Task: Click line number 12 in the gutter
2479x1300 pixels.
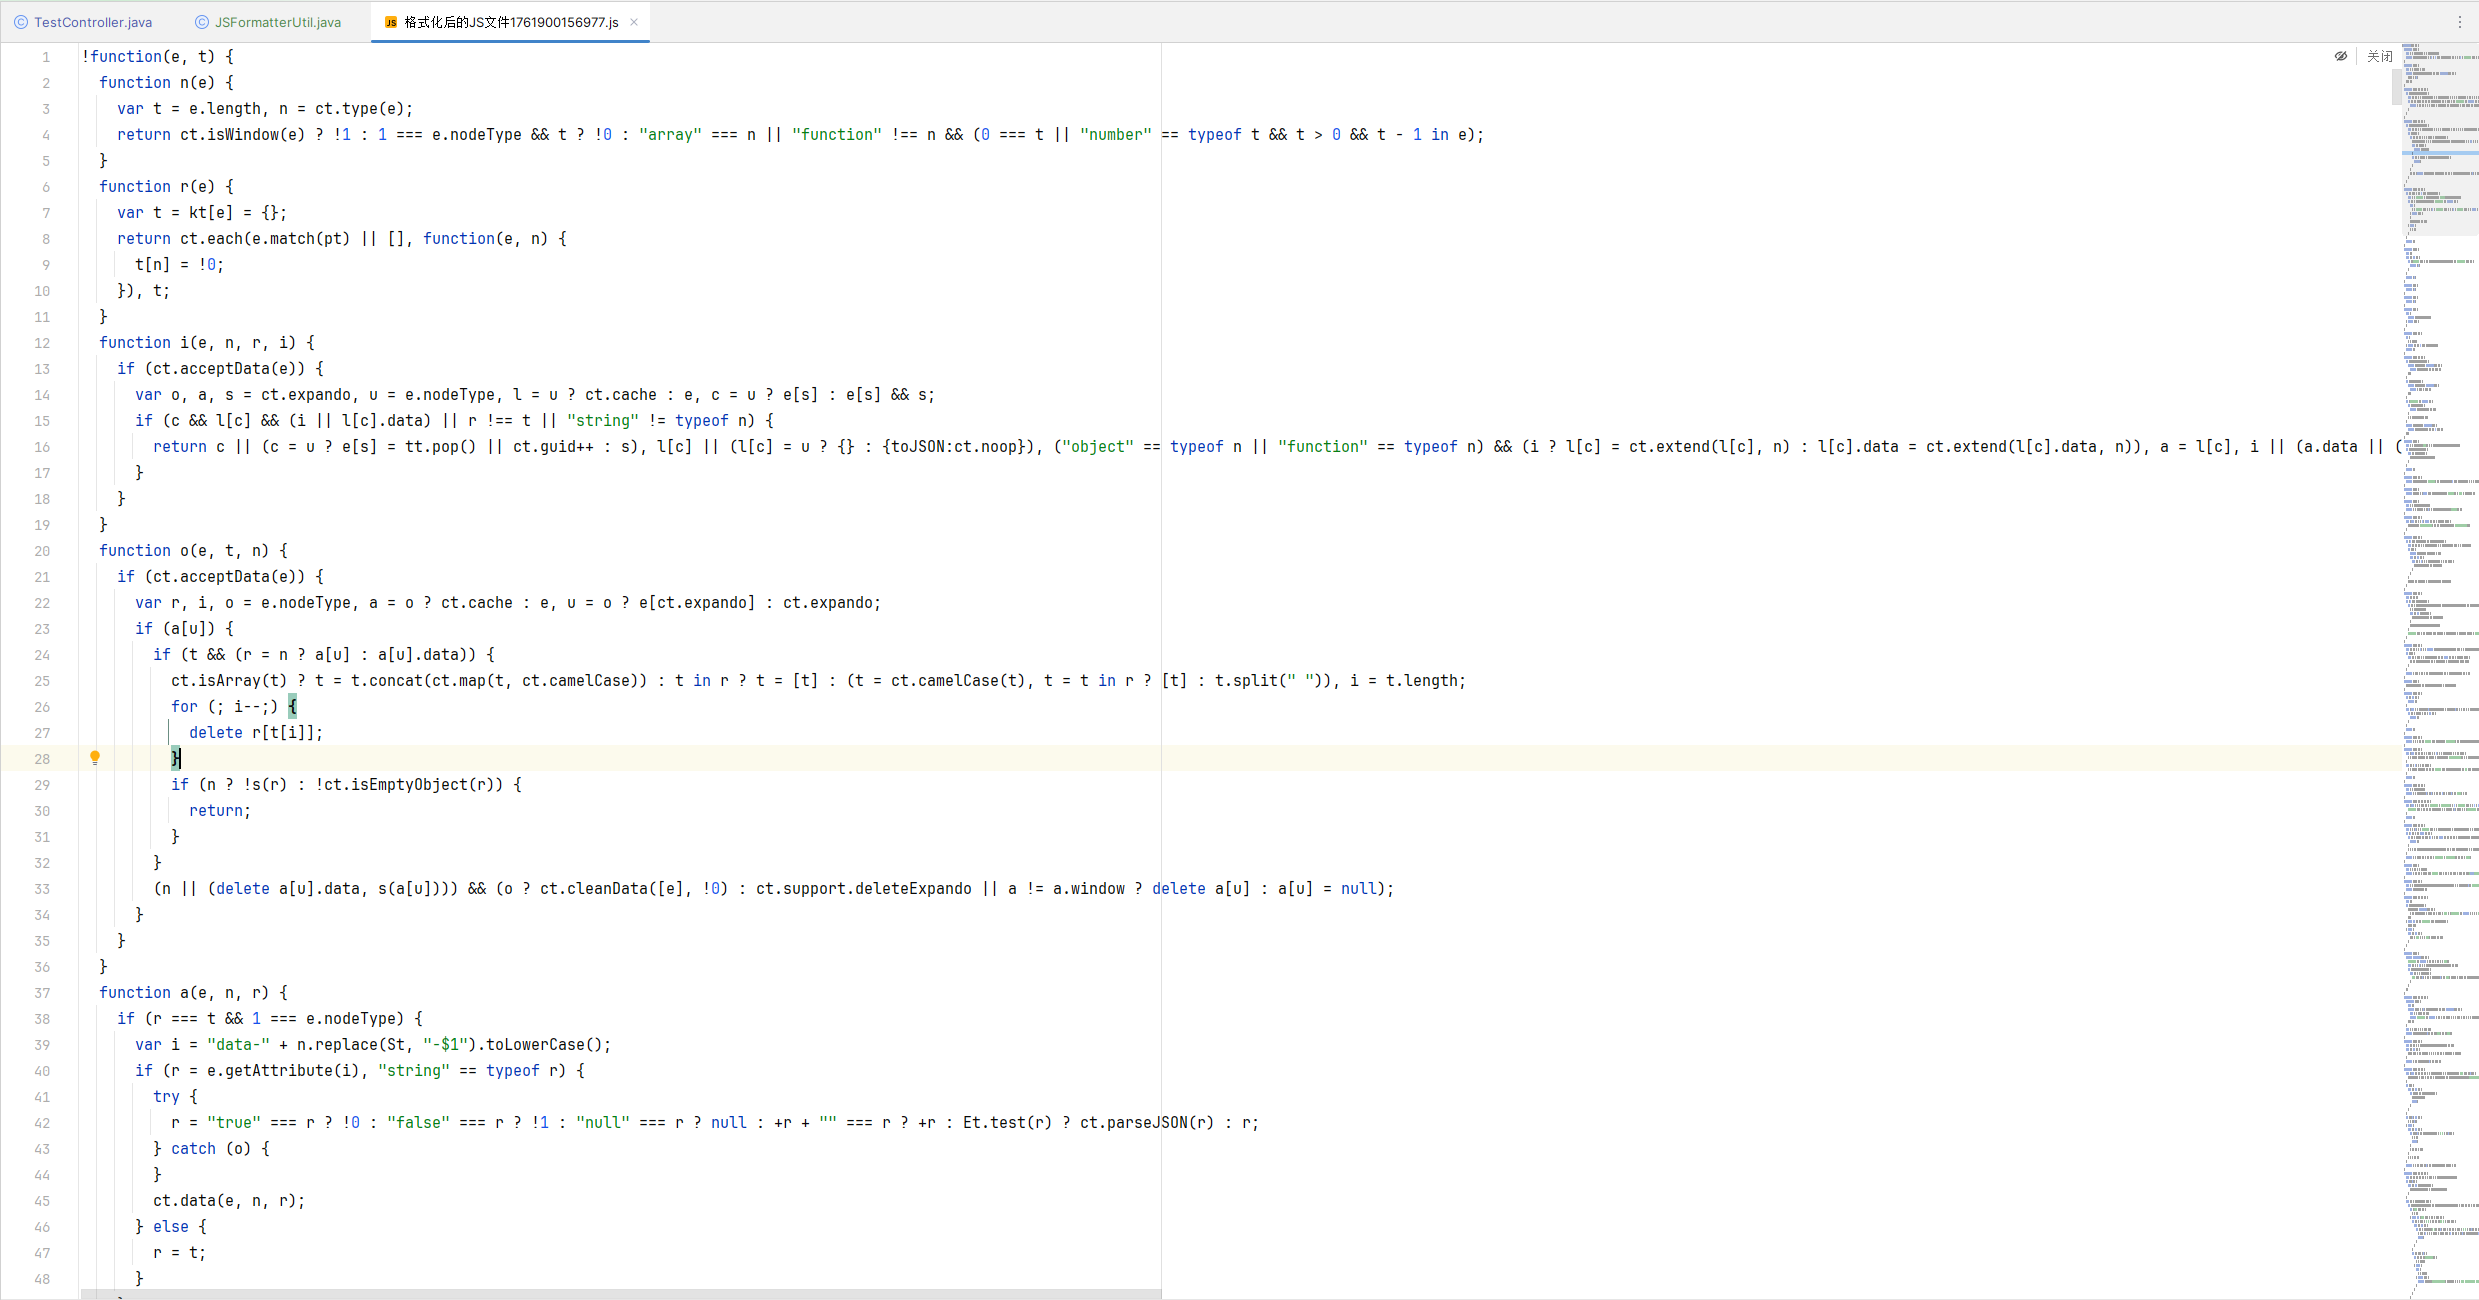Action: pos(42,343)
